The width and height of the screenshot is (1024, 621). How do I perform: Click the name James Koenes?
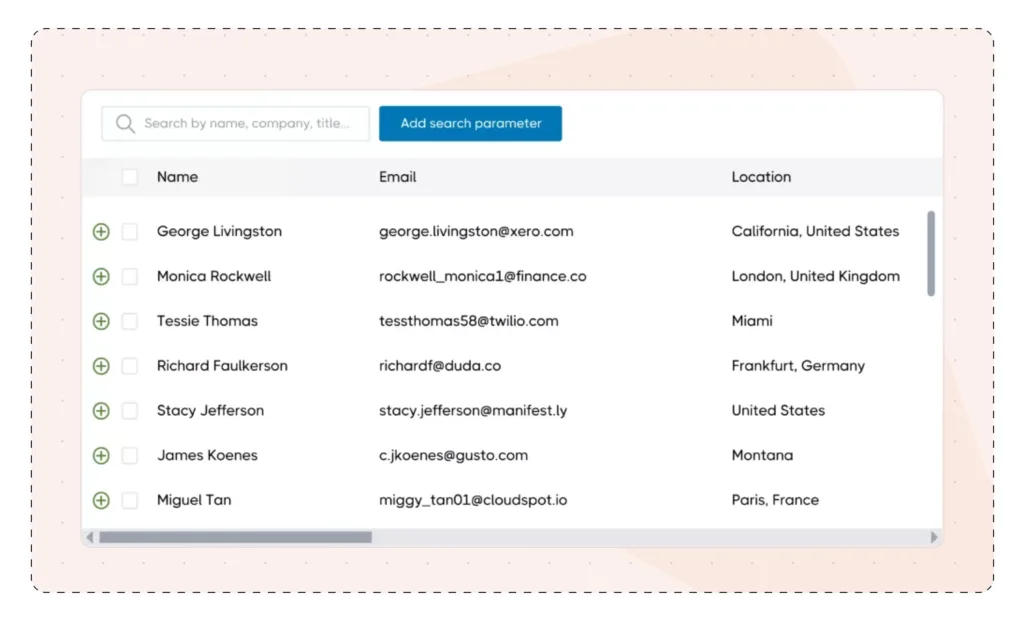tap(207, 455)
